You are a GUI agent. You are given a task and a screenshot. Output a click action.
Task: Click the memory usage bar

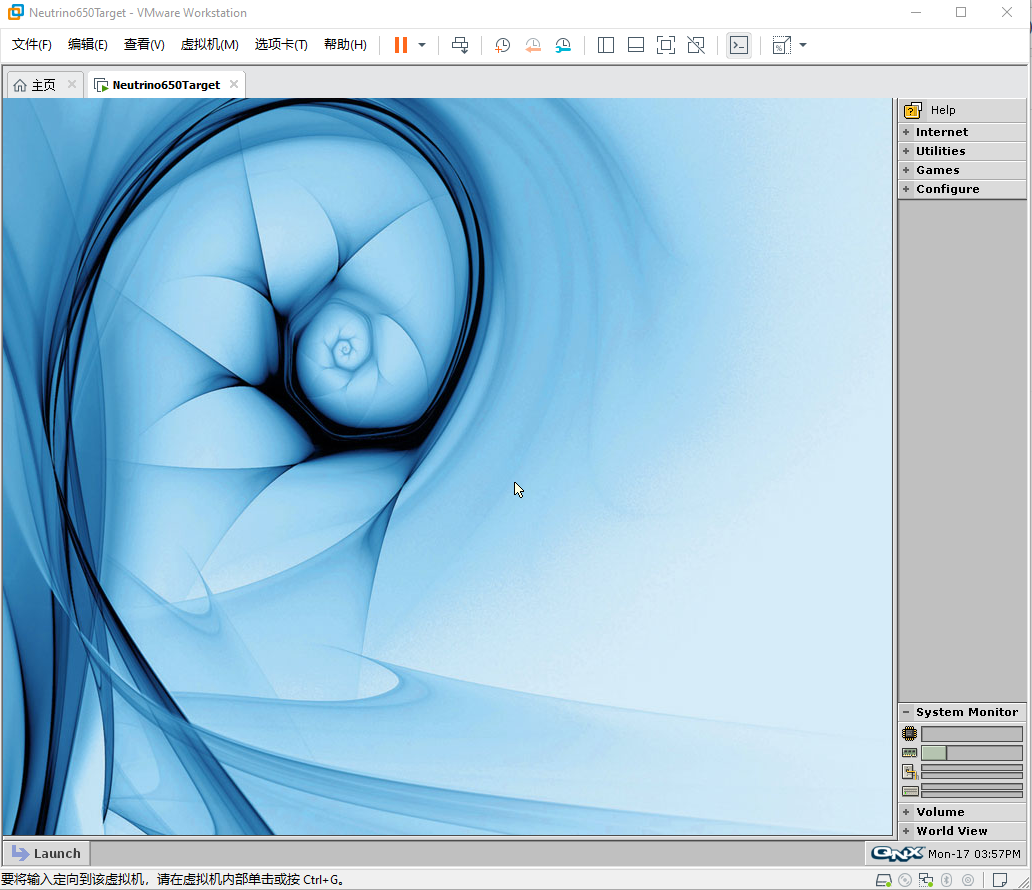(x=971, y=752)
